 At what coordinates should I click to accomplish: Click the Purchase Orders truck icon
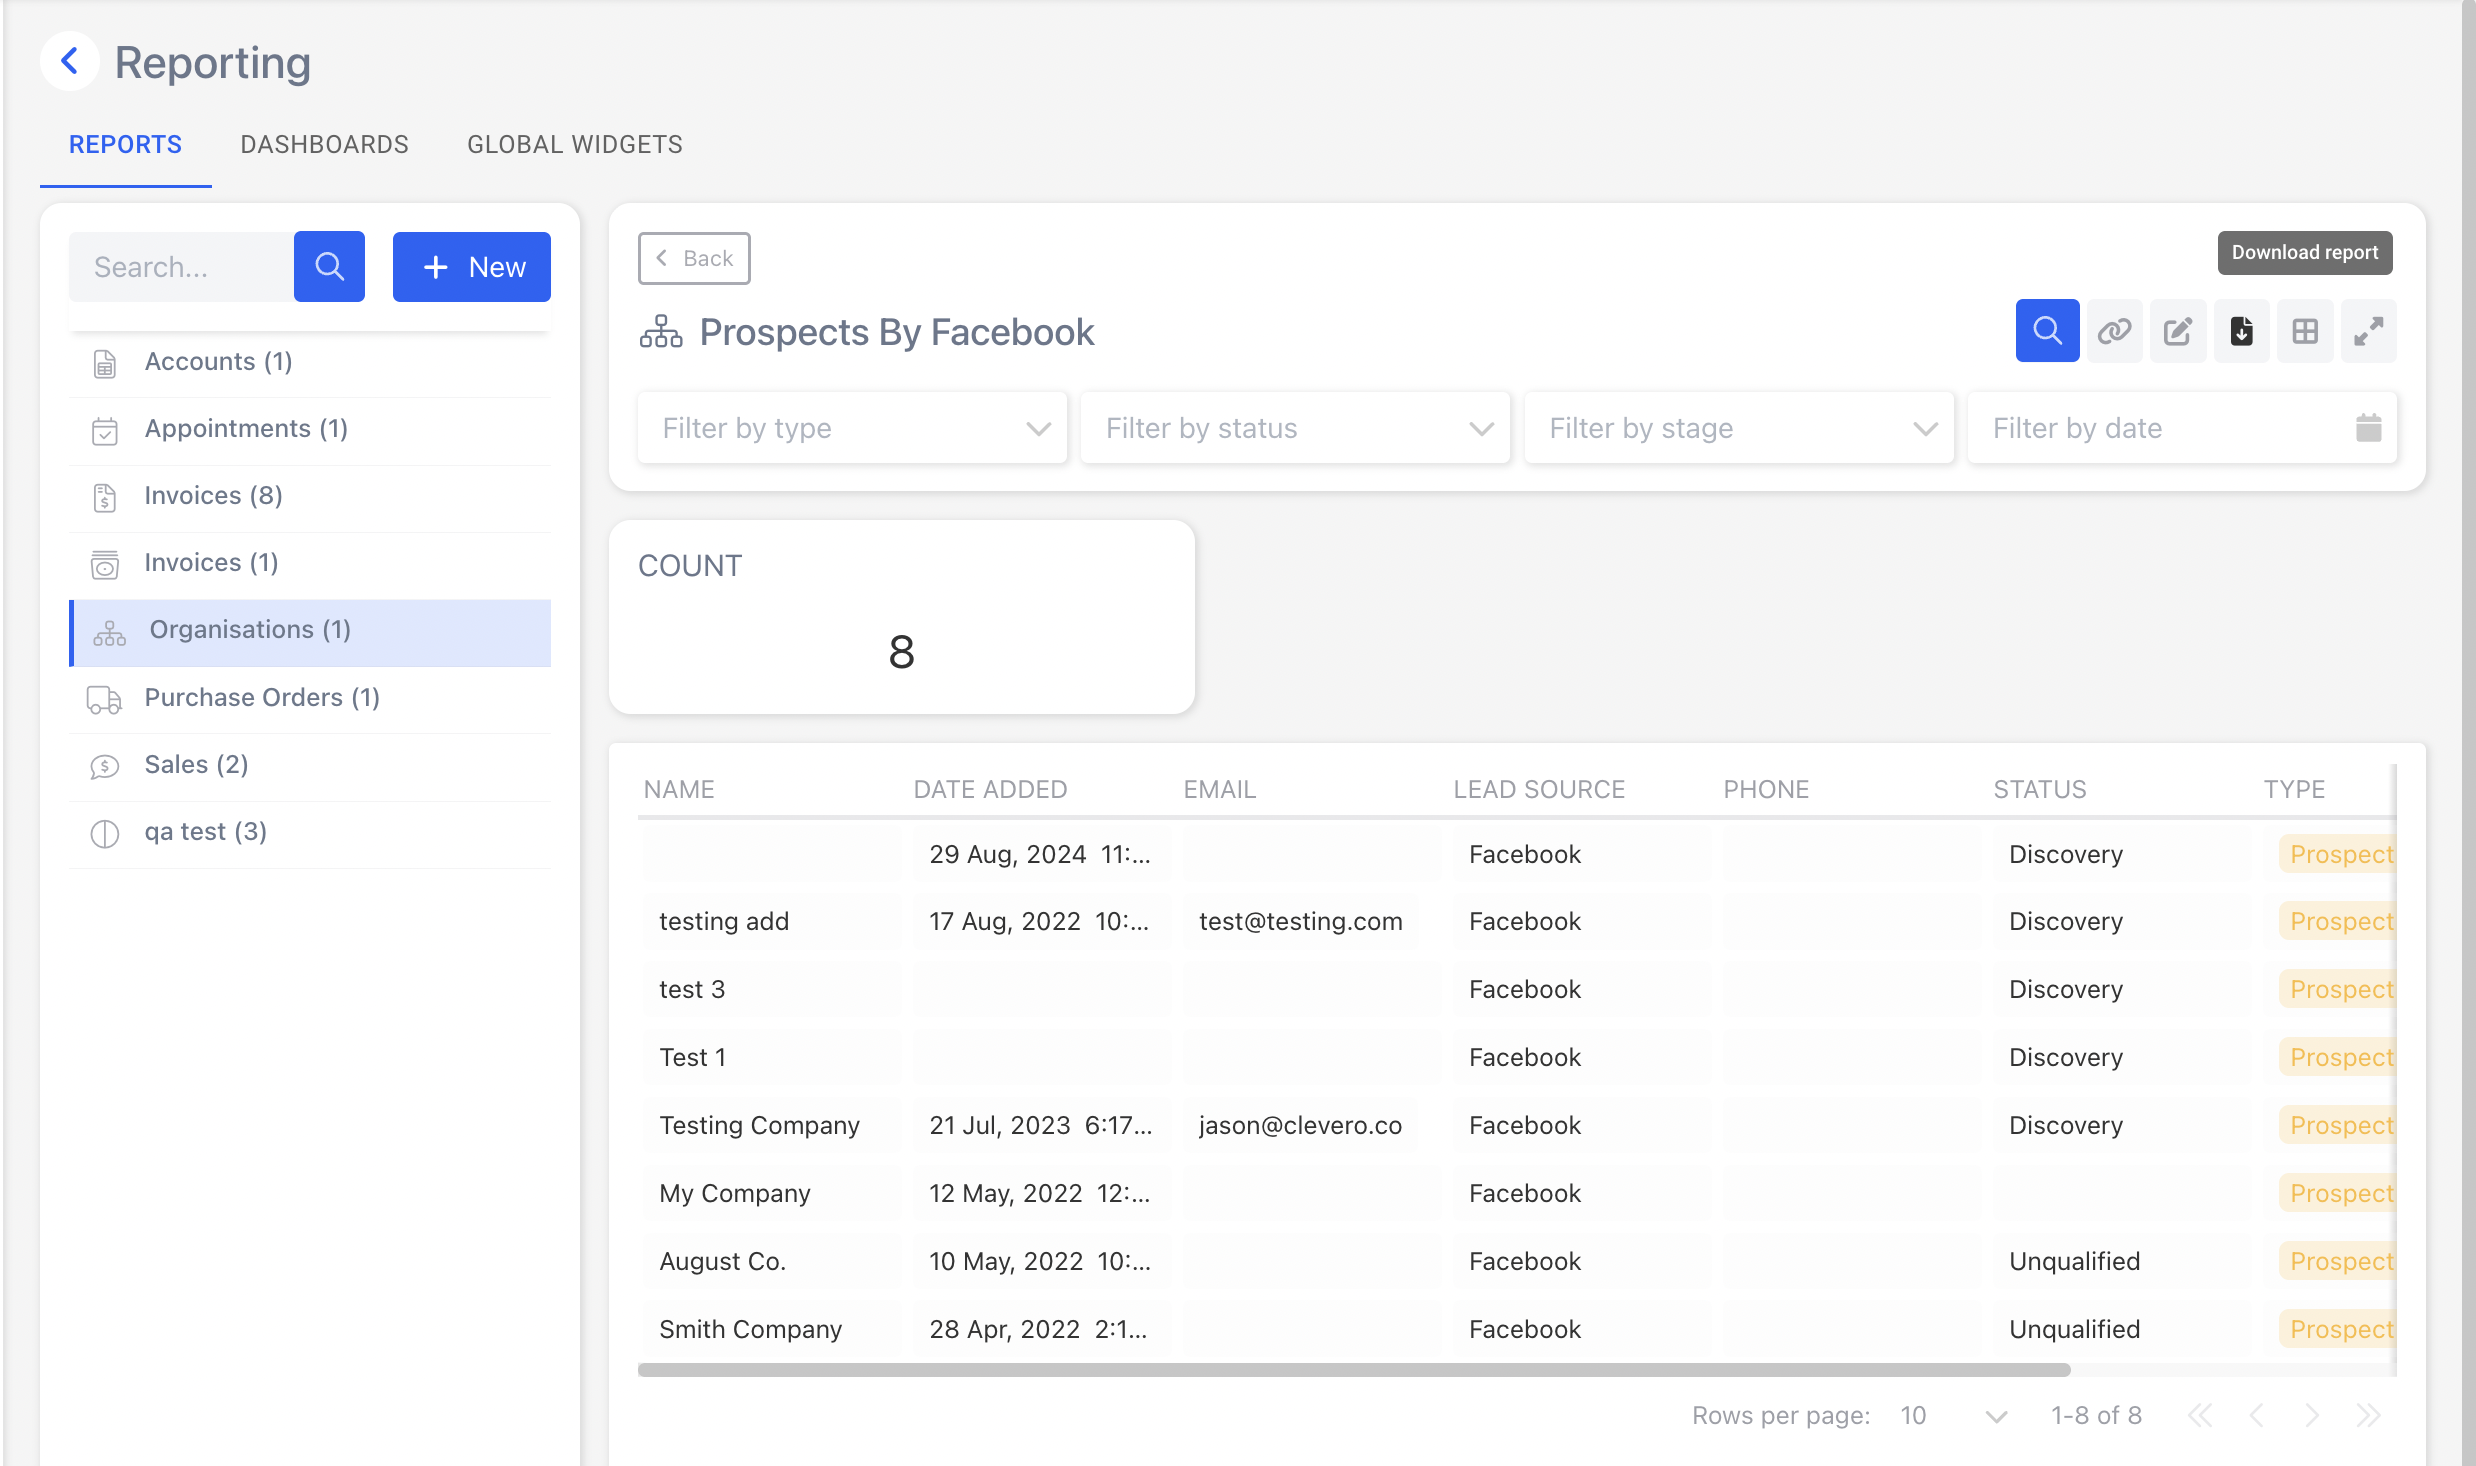tap(105, 700)
